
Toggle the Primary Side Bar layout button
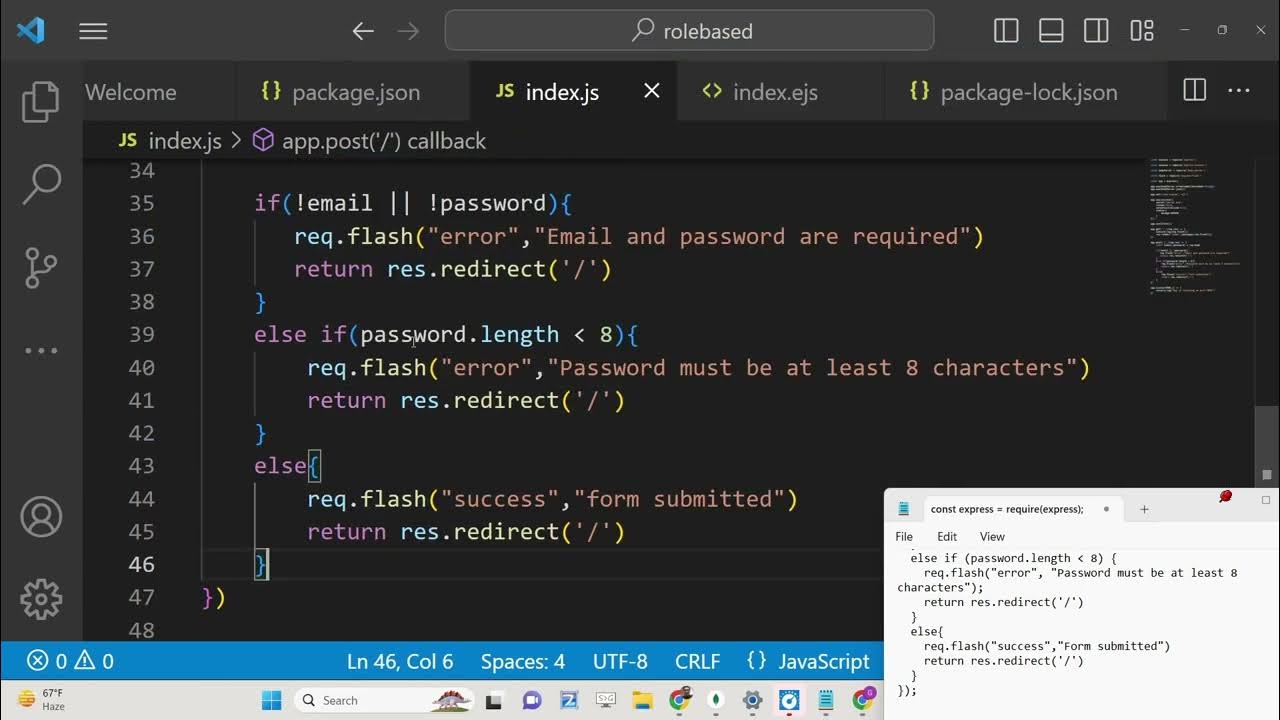click(1006, 31)
